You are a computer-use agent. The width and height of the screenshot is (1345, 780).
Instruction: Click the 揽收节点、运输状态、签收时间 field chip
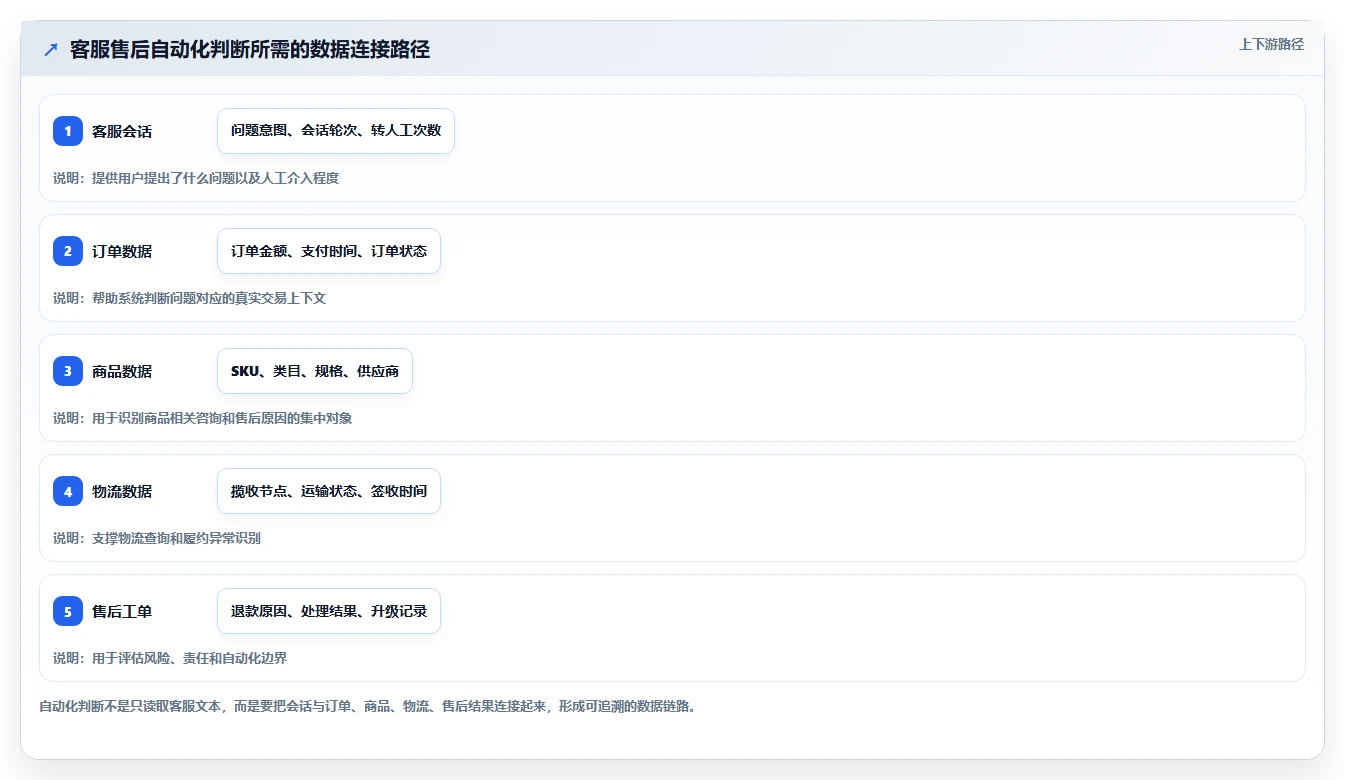pyautogui.click(x=329, y=491)
